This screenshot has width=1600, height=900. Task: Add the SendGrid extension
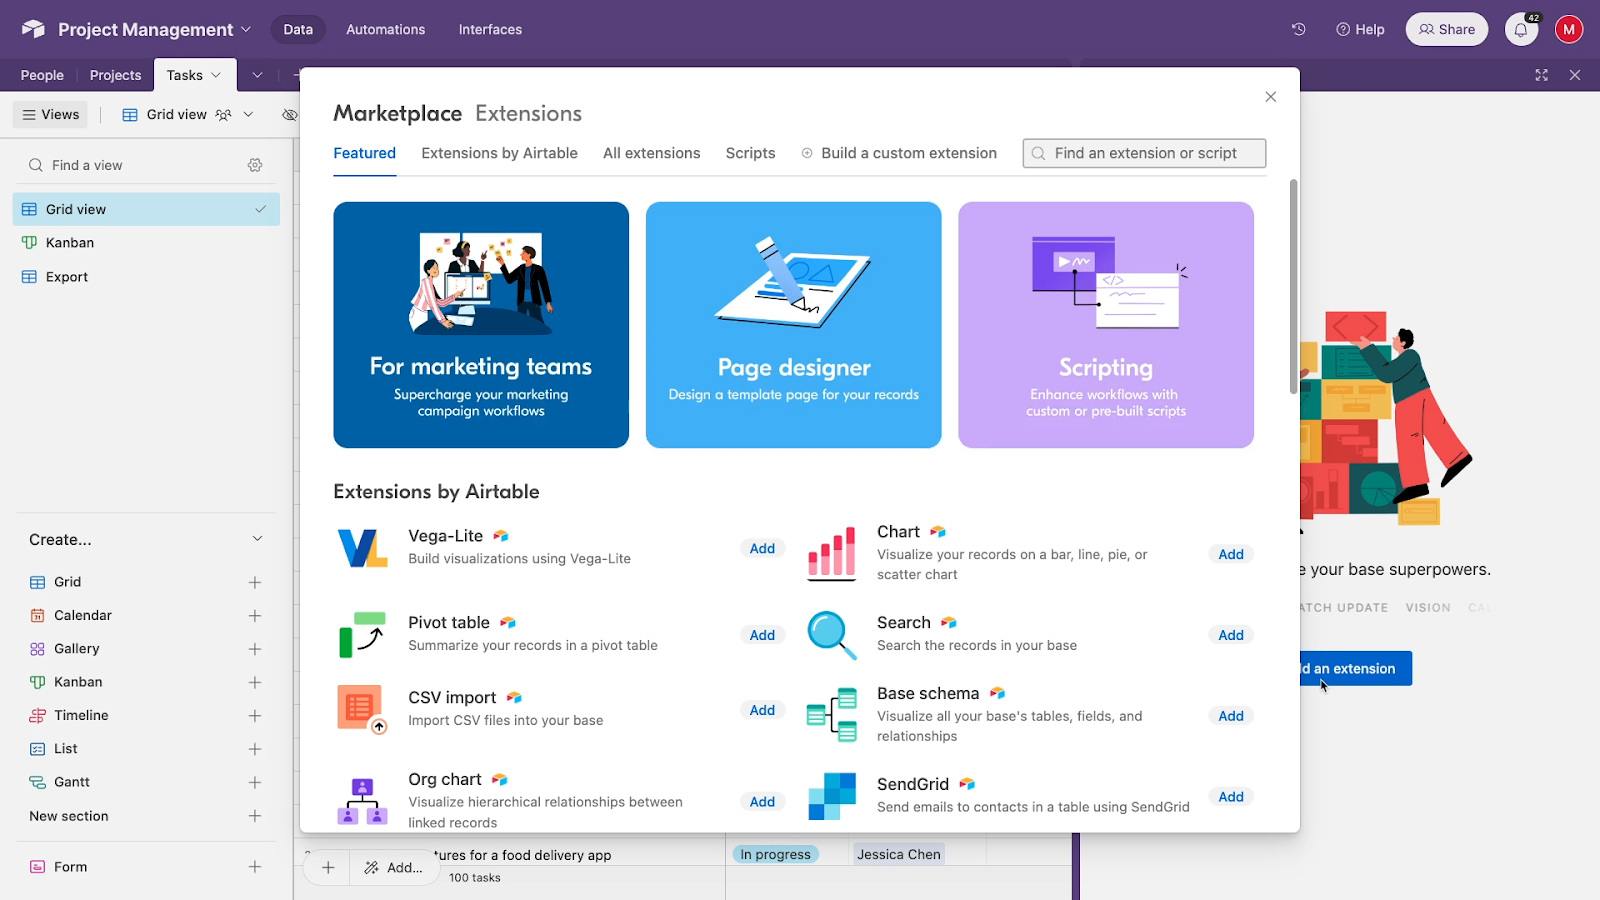click(1231, 797)
